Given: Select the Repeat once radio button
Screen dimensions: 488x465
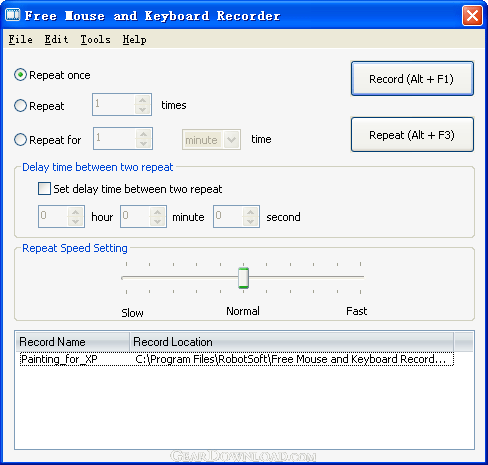Looking at the screenshot, I should coord(20,75).
